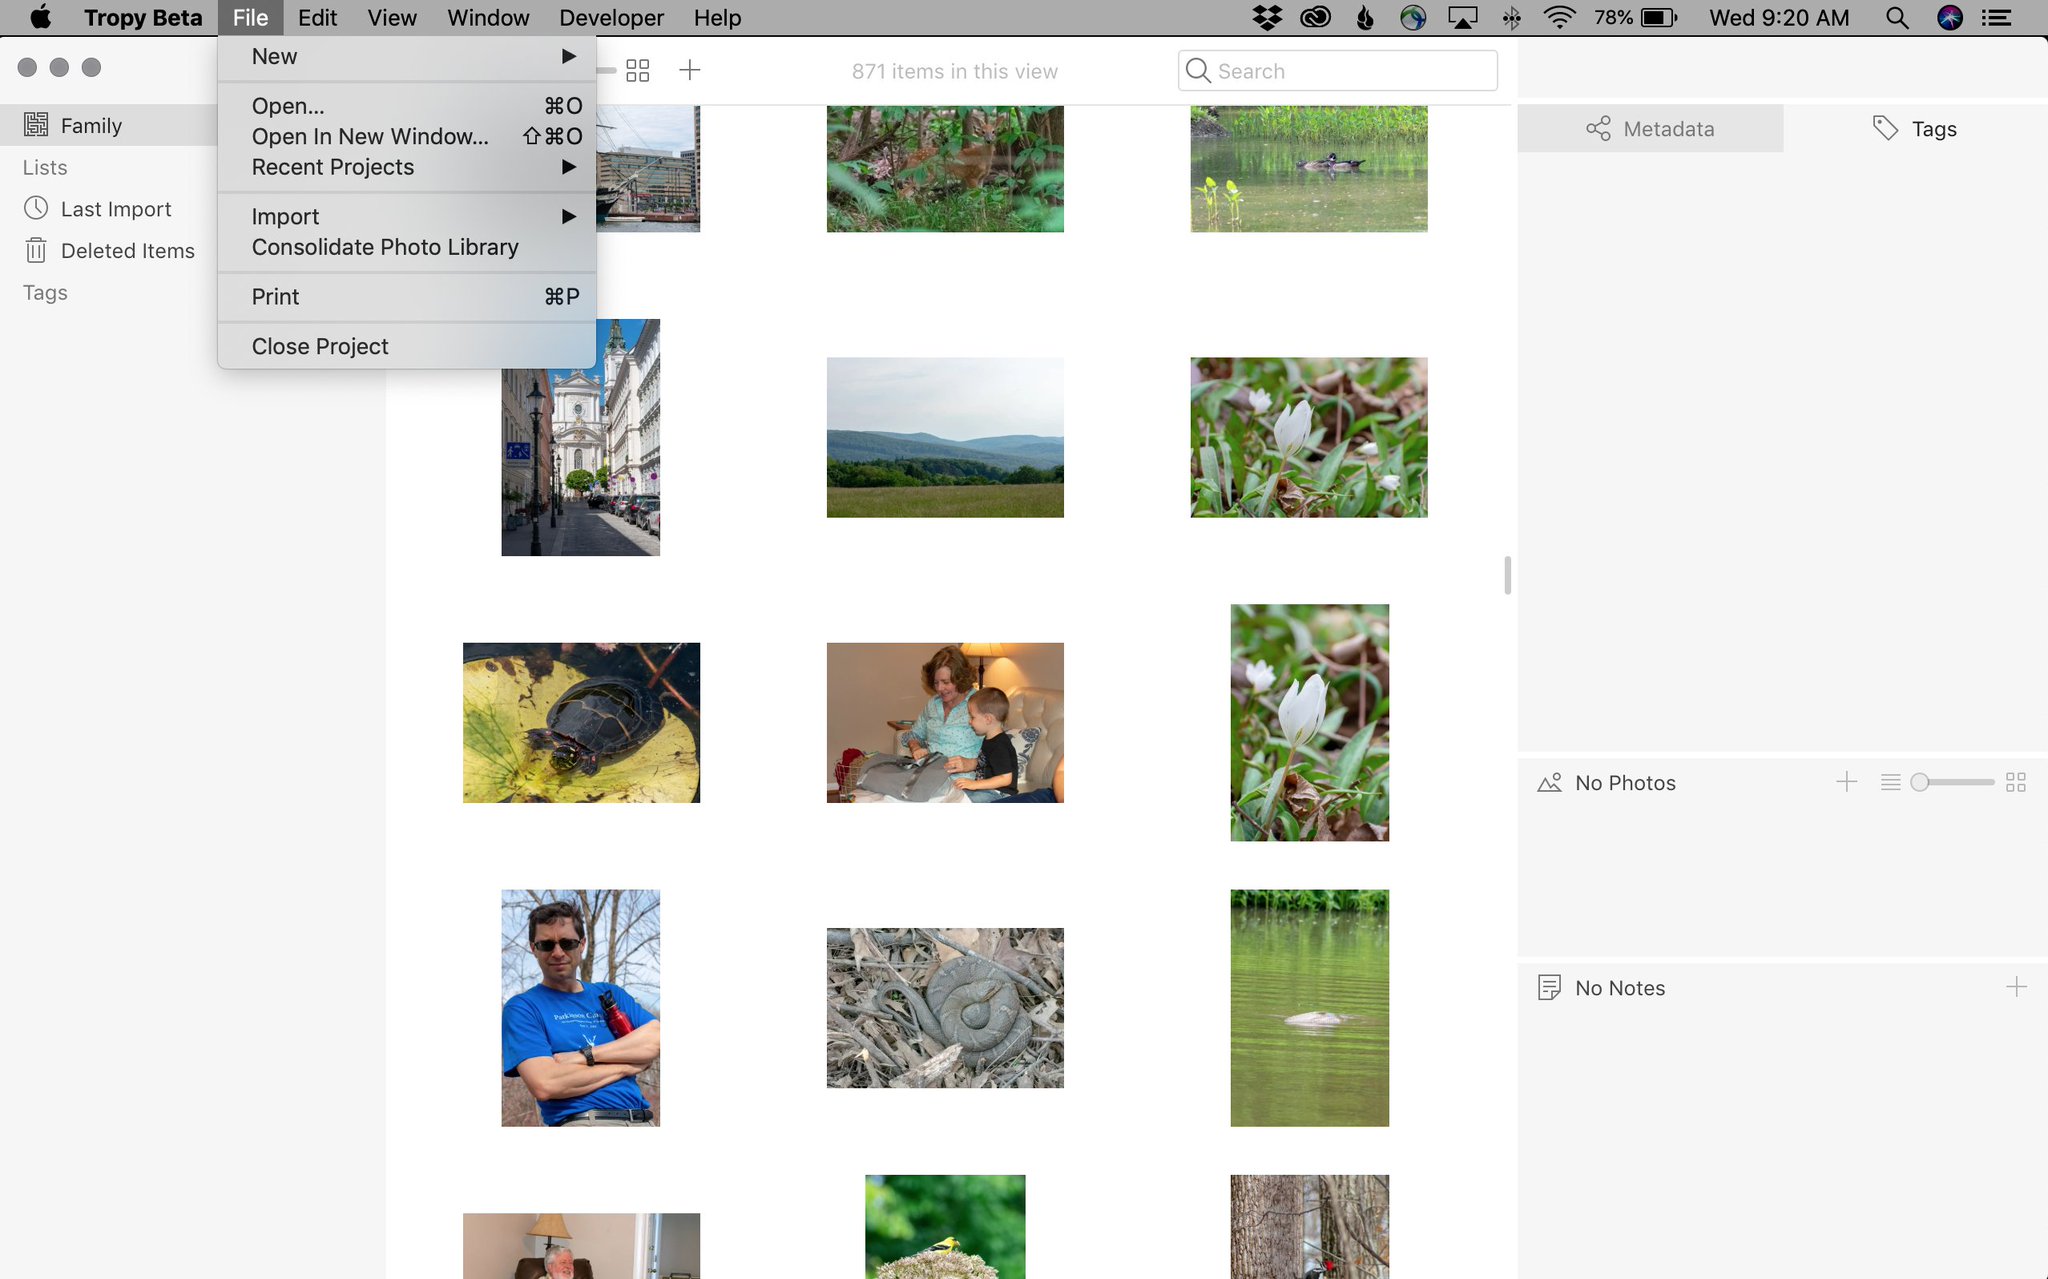Open the View menu
The width and height of the screenshot is (2048, 1279).
click(392, 18)
